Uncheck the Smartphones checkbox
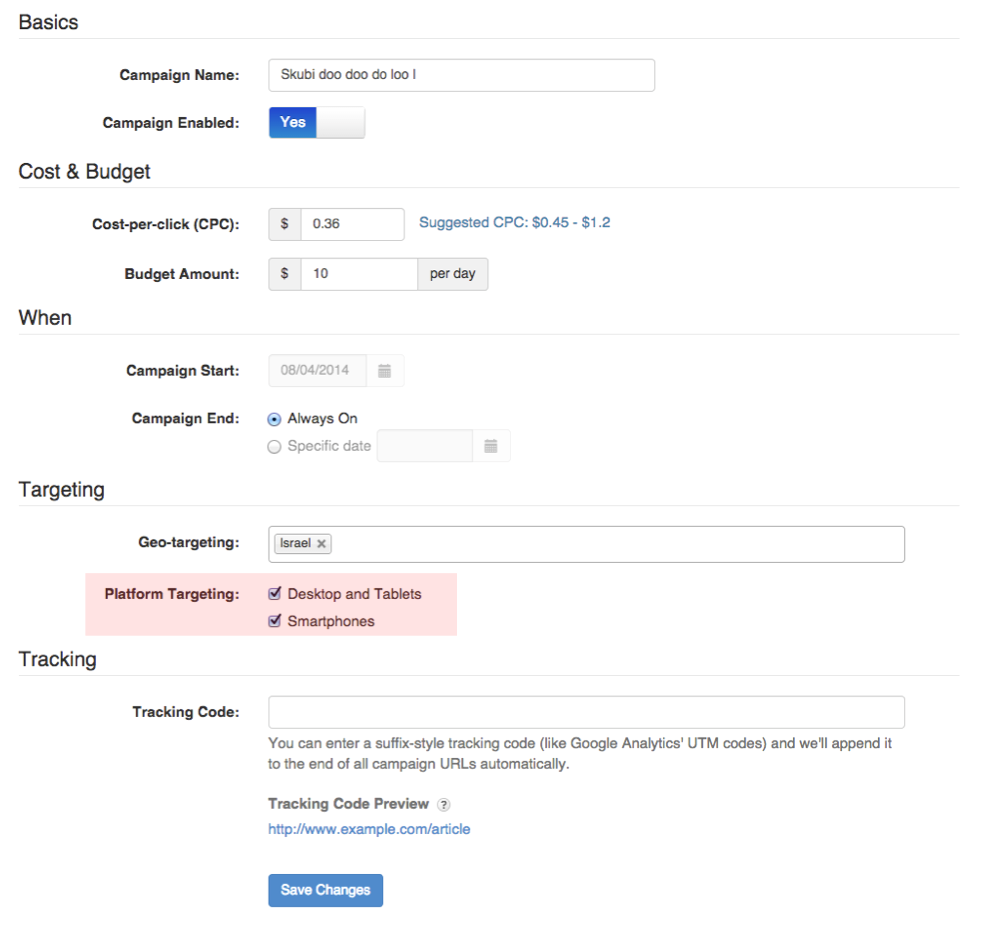983x925 pixels. click(275, 621)
